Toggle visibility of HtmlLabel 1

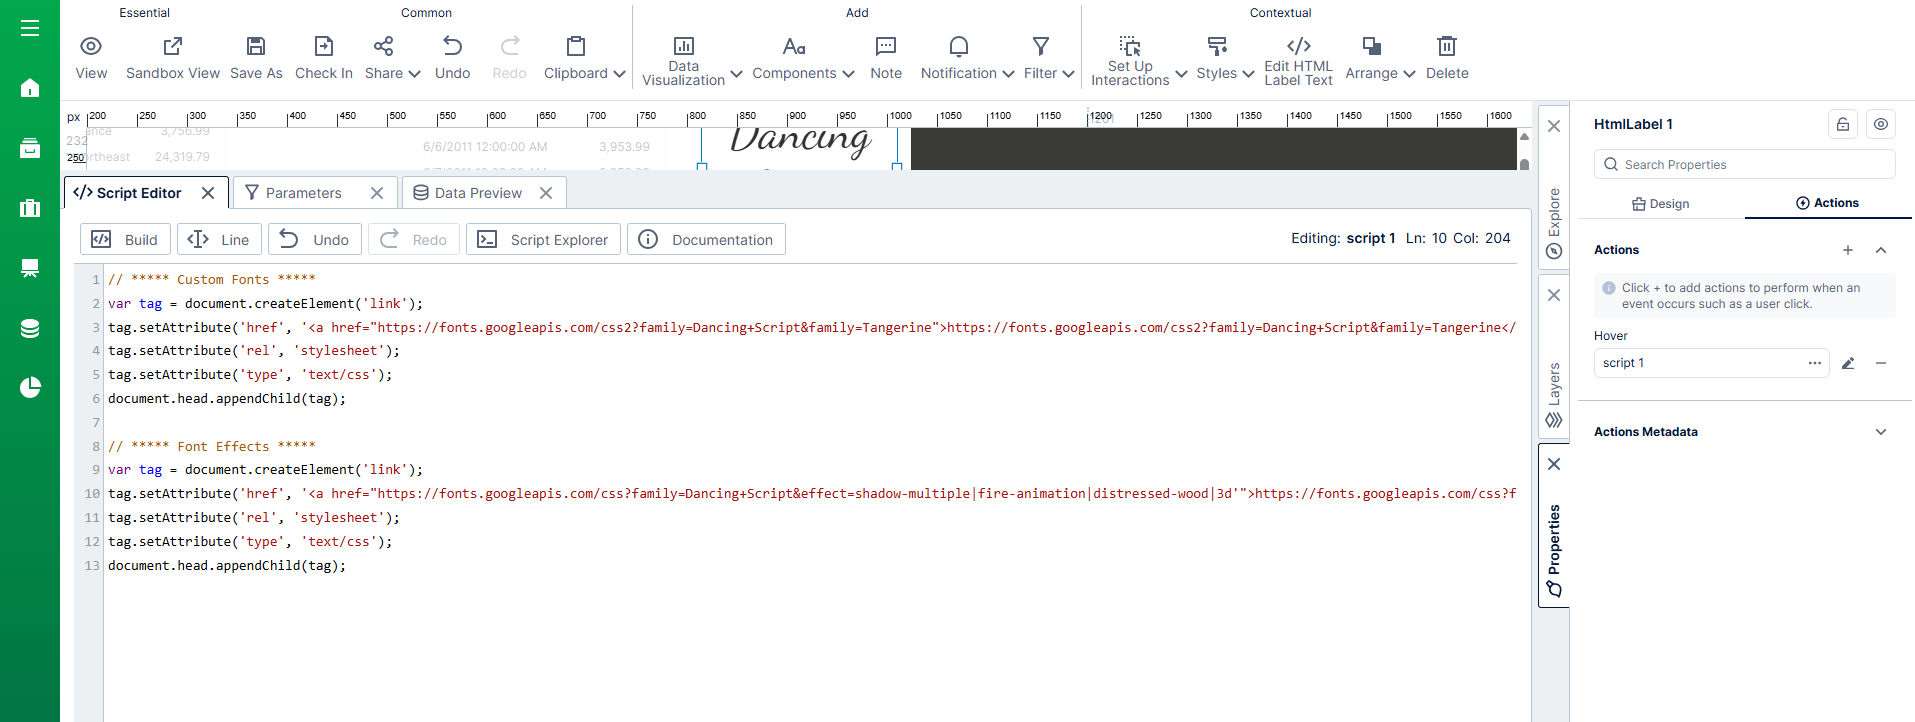[x=1881, y=124]
